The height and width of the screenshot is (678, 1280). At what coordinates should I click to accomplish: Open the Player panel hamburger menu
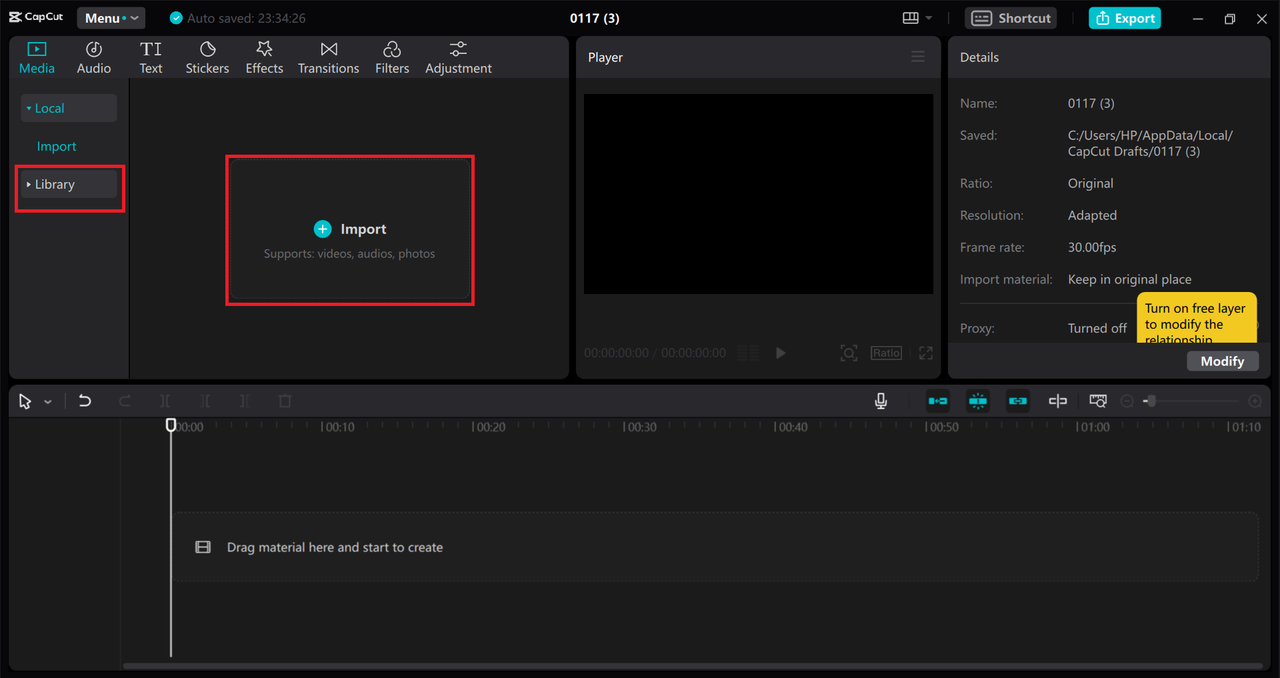pos(918,57)
